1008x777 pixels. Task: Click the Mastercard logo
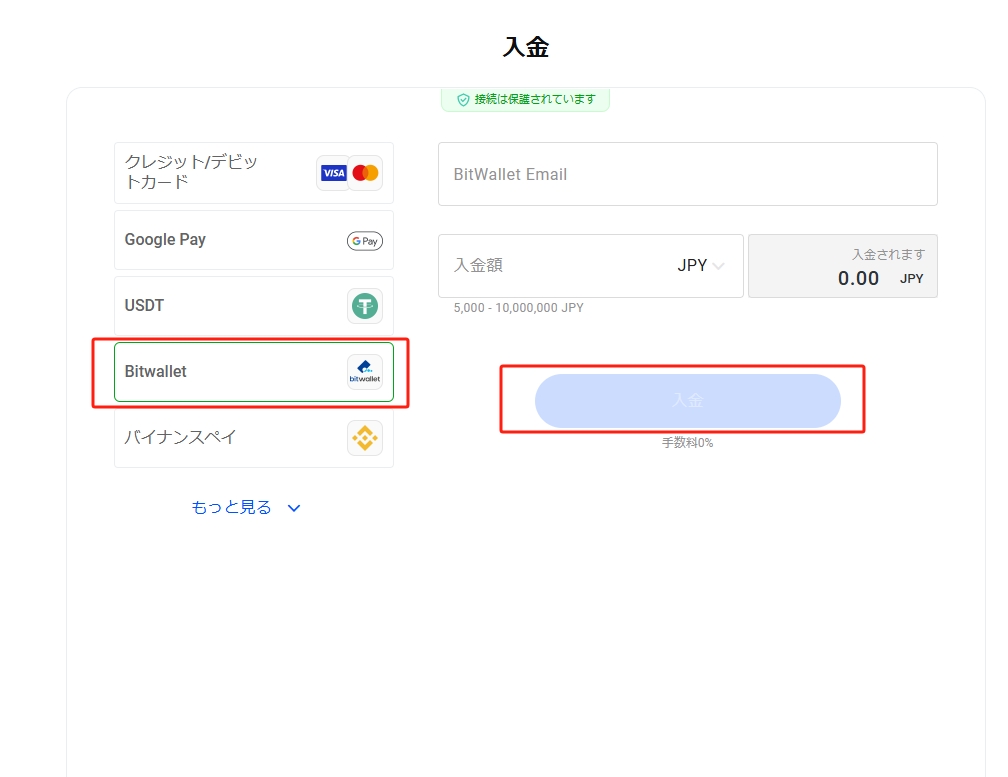tap(365, 173)
